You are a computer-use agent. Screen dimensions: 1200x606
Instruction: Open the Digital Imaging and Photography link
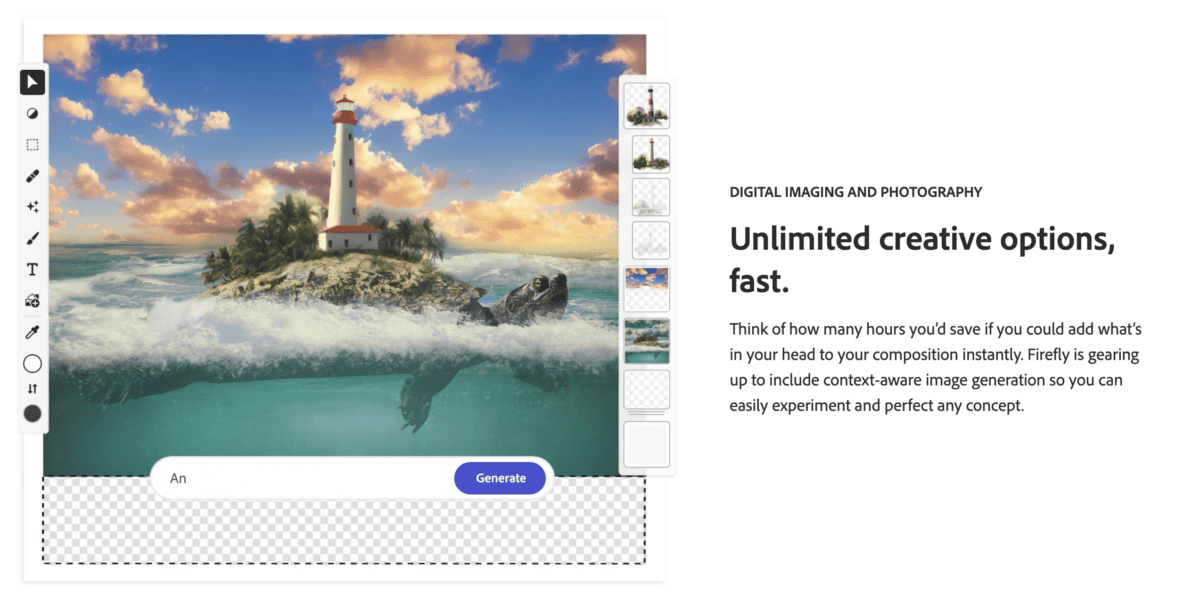(855, 191)
